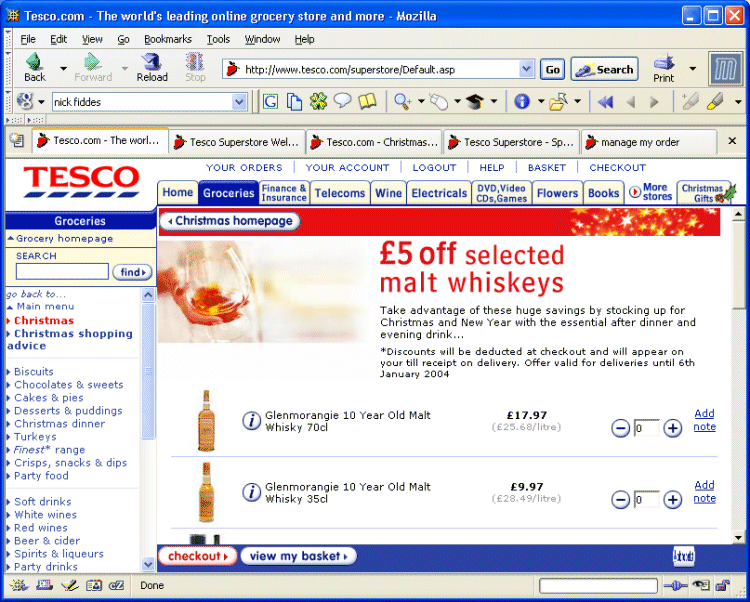Open the 'Christmas homepage' link button

230,221
